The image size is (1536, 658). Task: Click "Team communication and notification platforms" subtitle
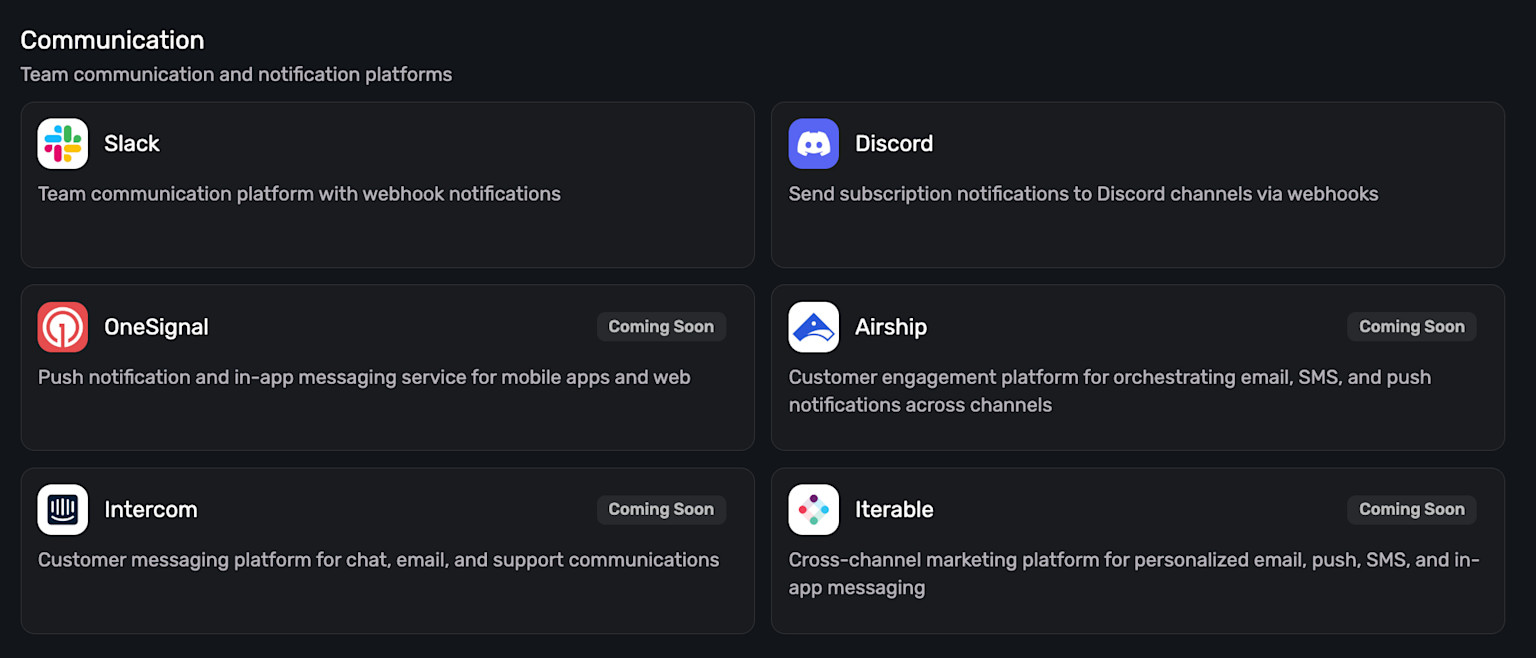(236, 75)
